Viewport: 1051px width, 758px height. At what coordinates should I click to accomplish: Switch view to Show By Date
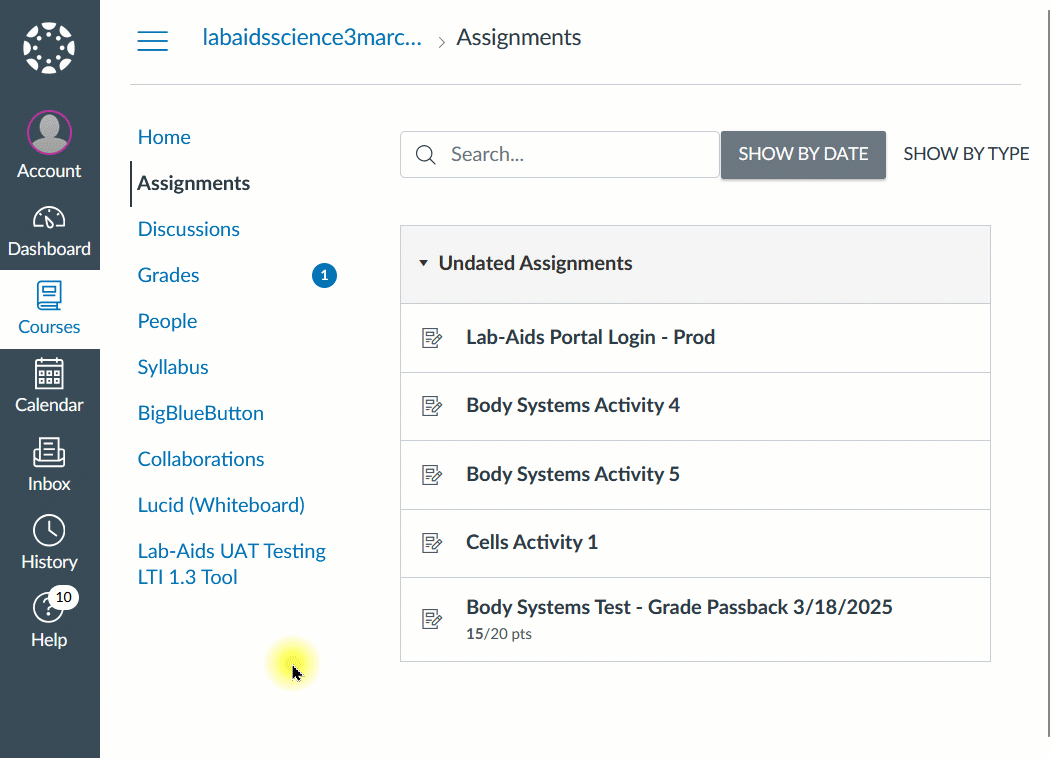tap(803, 154)
